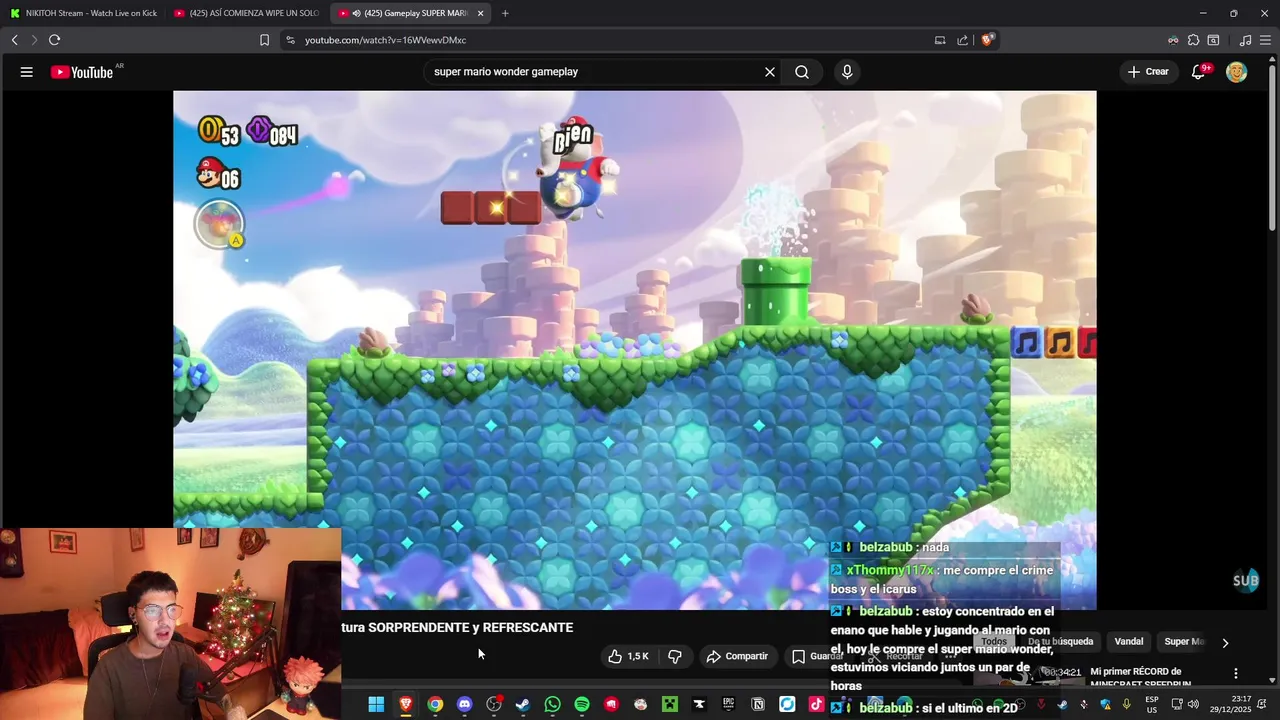
Task: Open Epic Games launcher from the taskbar
Action: click(x=729, y=705)
